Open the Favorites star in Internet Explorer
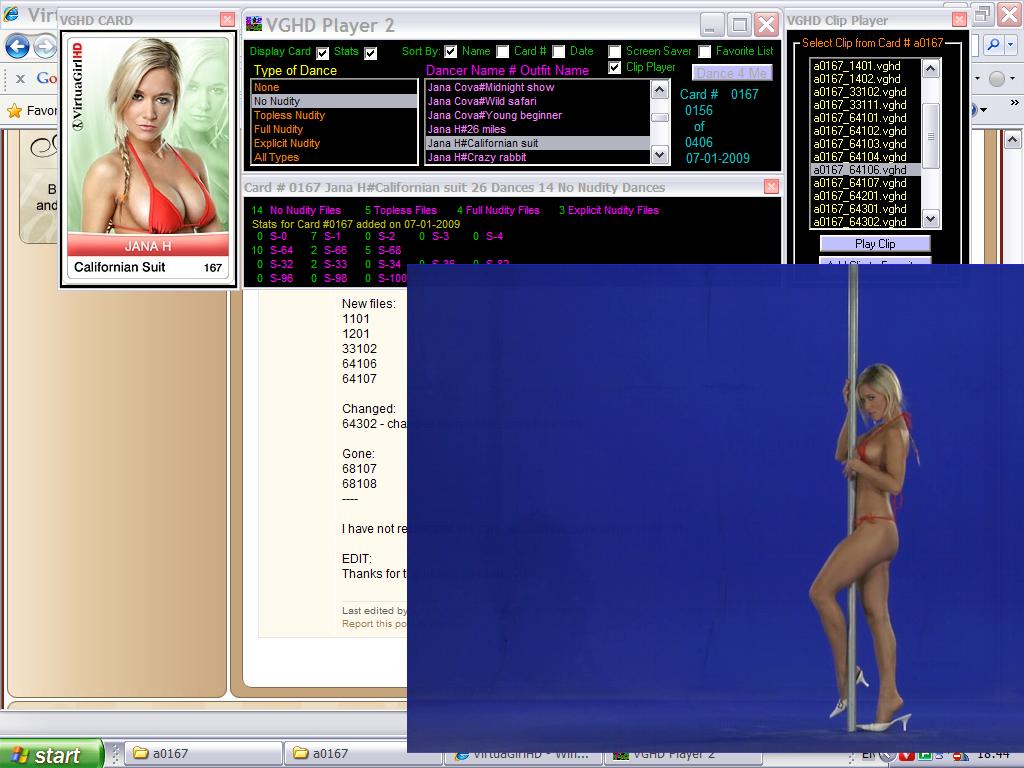The width and height of the screenshot is (1024, 768). click(x=14, y=111)
